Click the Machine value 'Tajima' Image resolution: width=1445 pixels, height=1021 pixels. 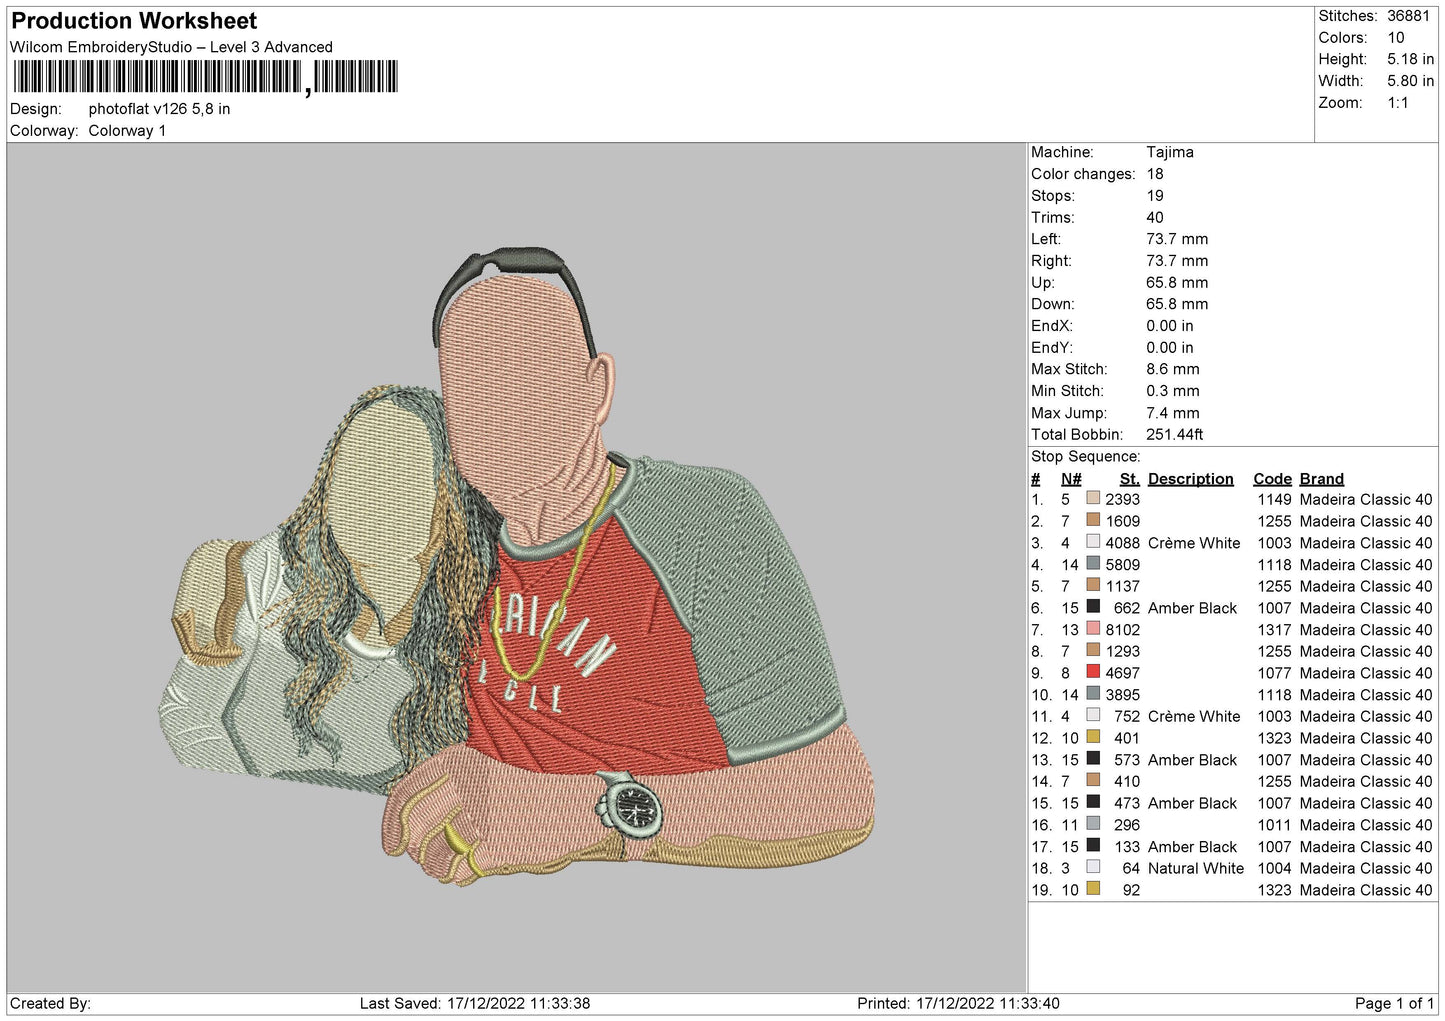[1170, 152]
